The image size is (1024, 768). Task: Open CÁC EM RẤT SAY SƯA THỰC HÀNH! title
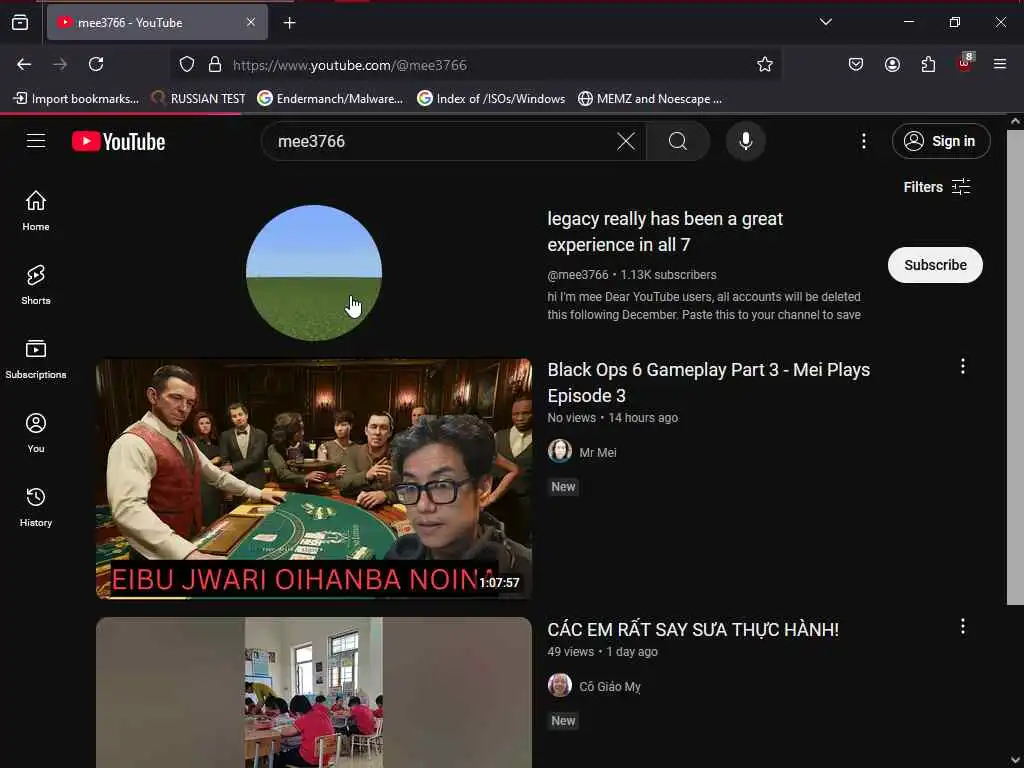[x=693, y=630]
